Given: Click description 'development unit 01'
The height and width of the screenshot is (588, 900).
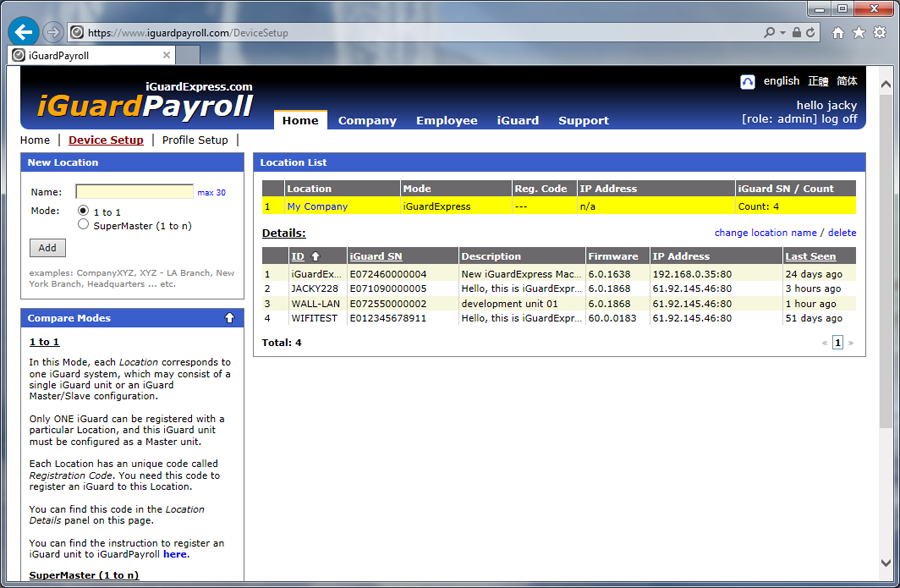Looking at the screenshot, I should pos(510,304).
